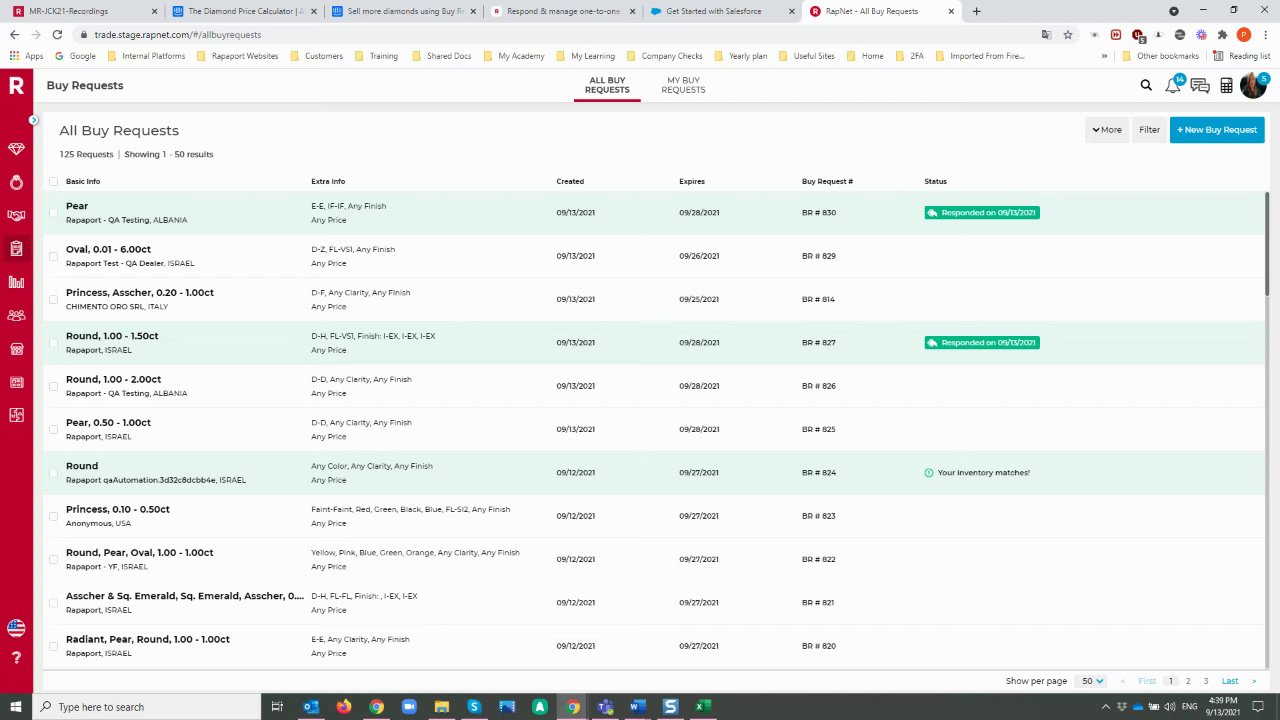The width and height of the screenshot is (1280, 720).
Task: Reload the page
Action: 57,34
